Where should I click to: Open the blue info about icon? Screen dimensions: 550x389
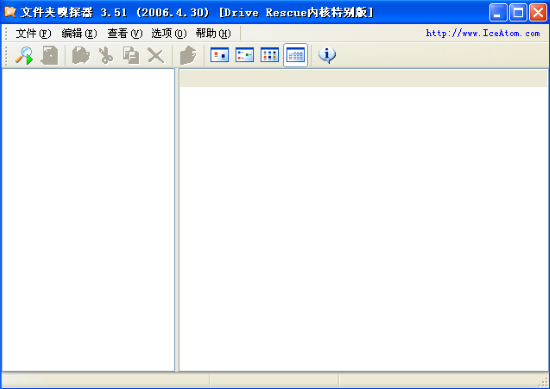tap(327, 55)
